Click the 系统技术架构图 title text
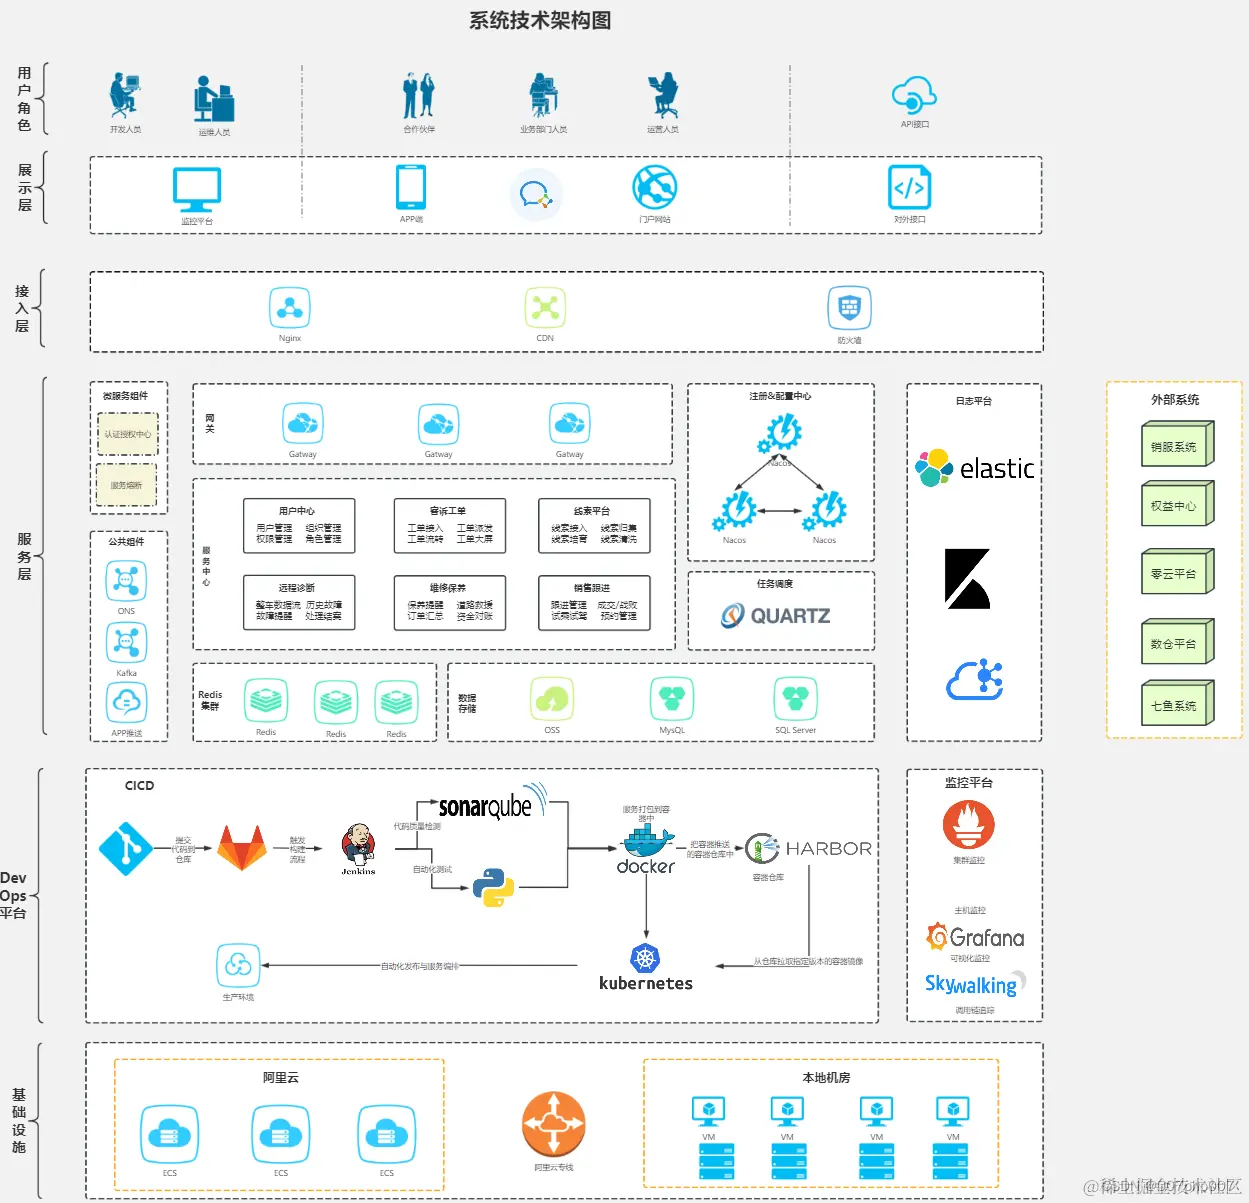Image resolution: width=1249 pixels, height=1203 pixels. coord(540,20)
